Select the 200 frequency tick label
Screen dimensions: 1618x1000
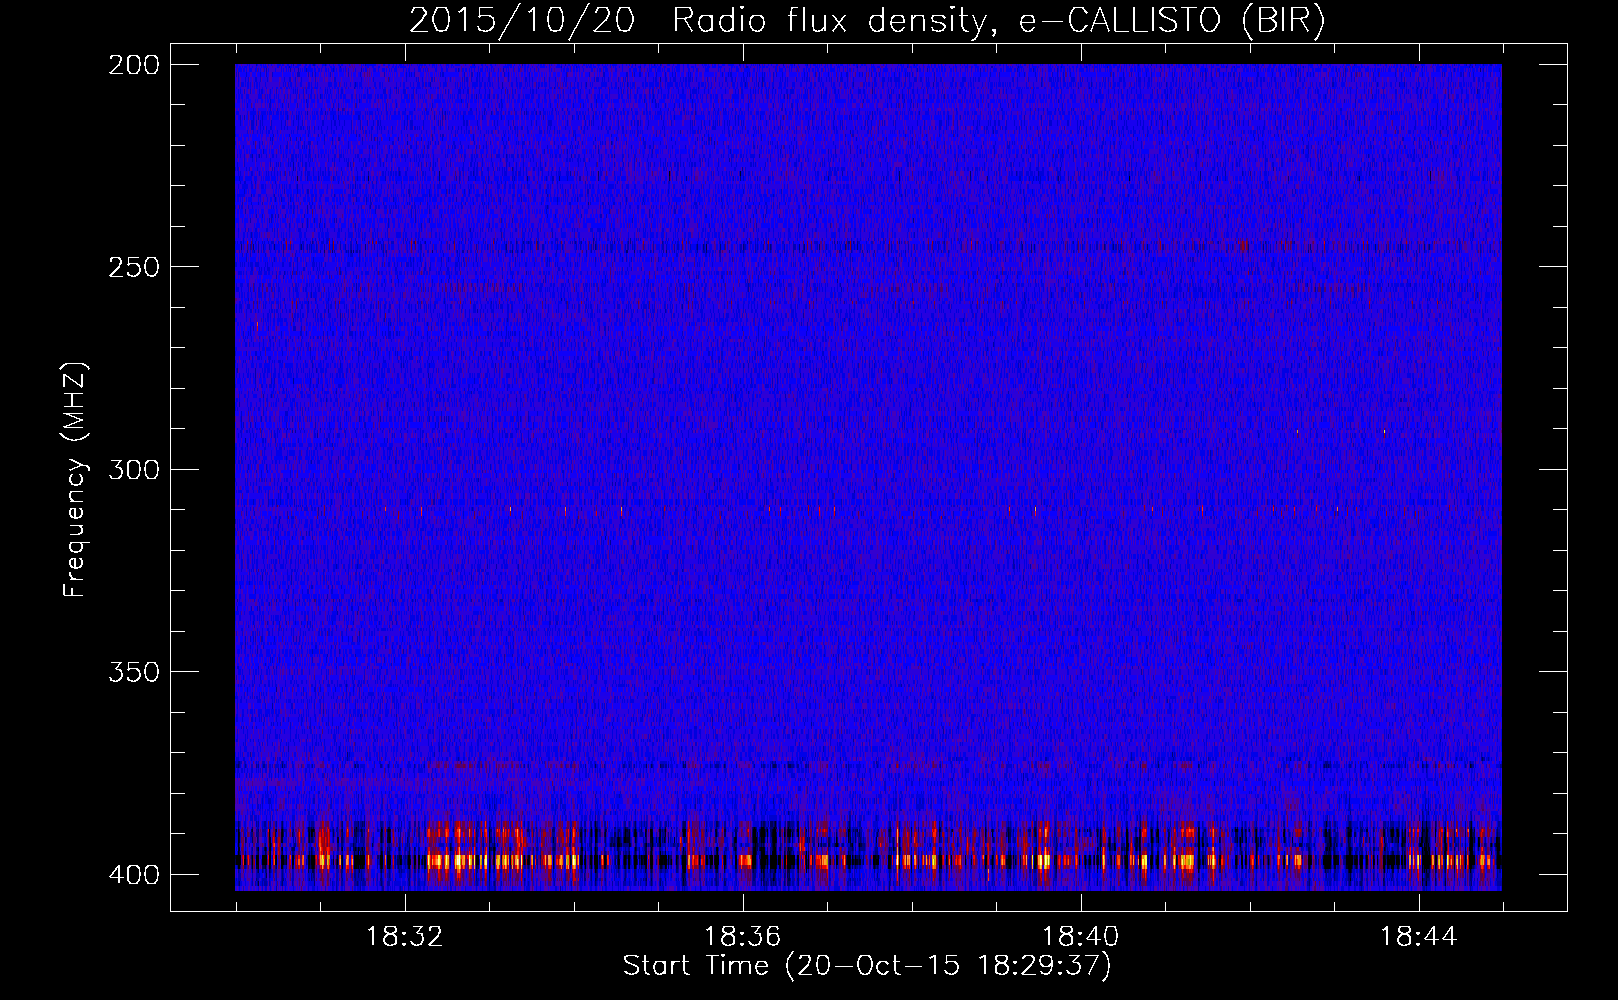tap(134, 65)
